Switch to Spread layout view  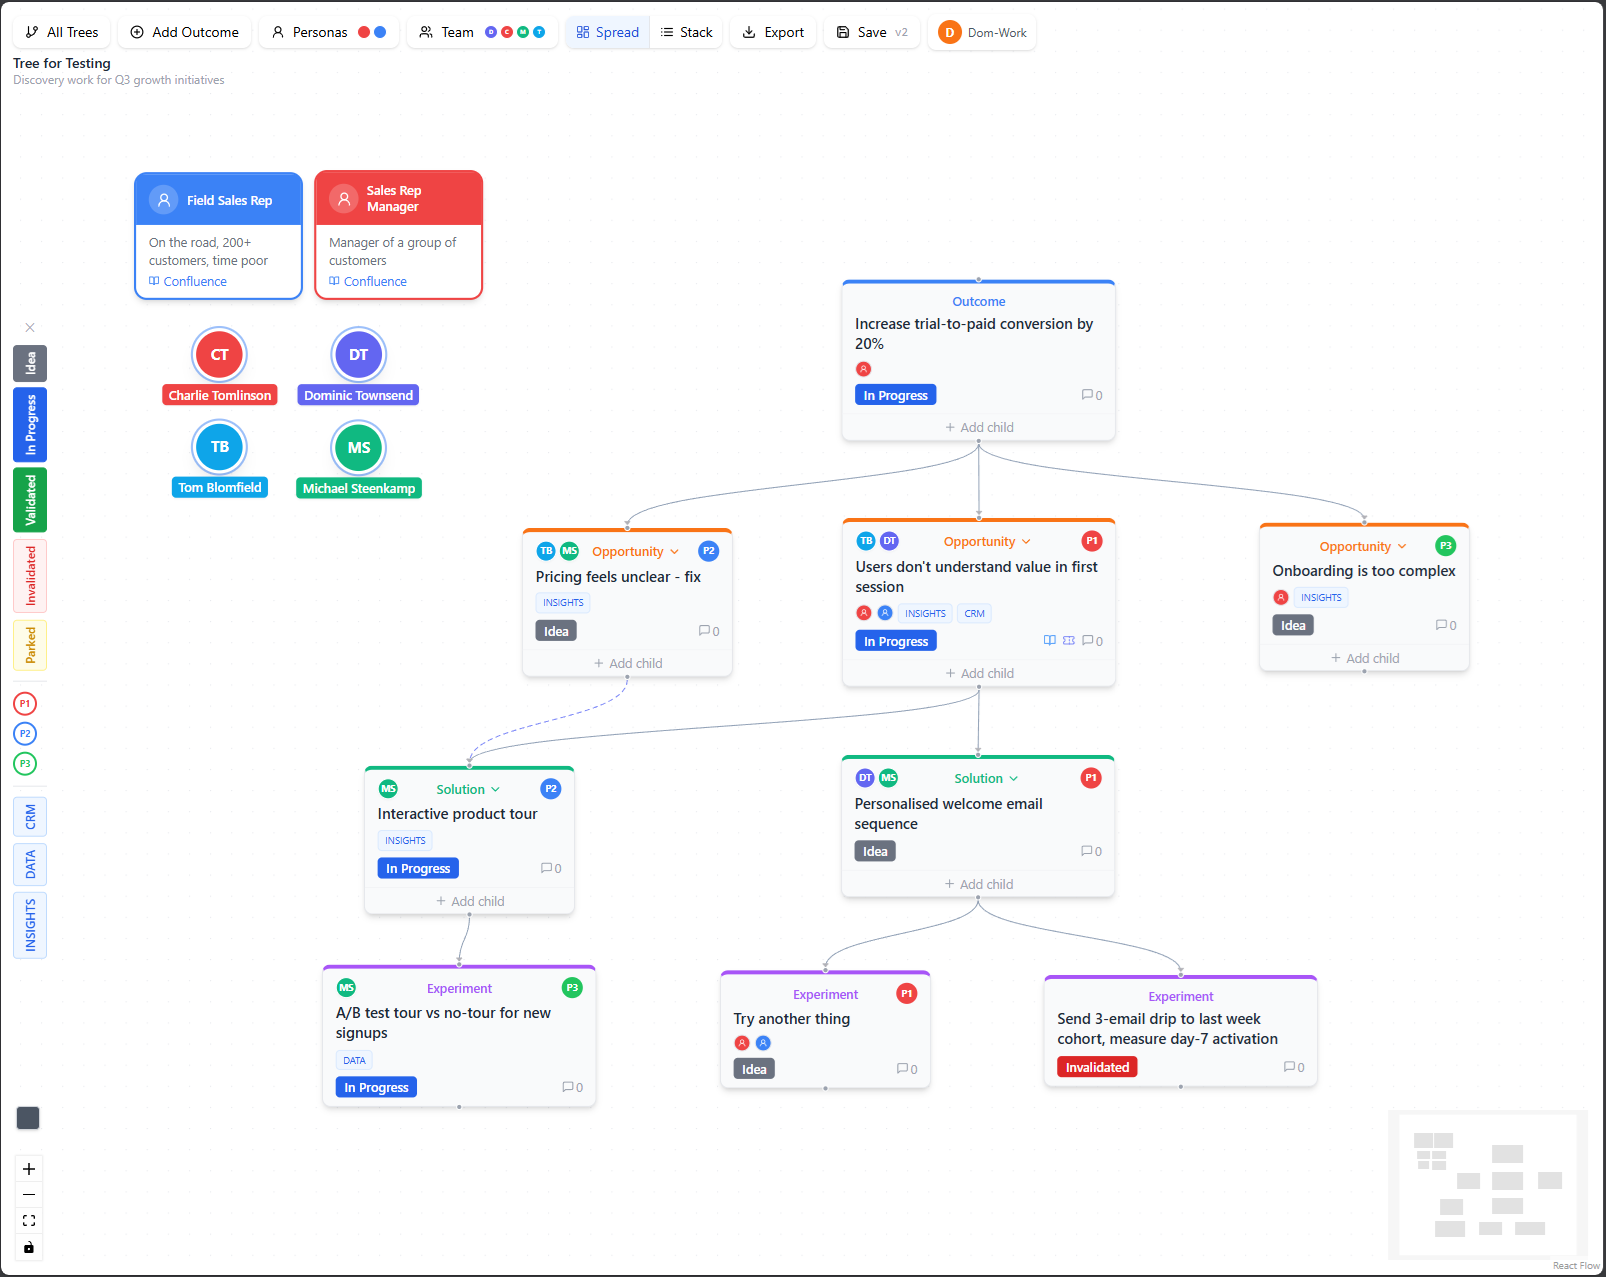click(x=608, y=32)
